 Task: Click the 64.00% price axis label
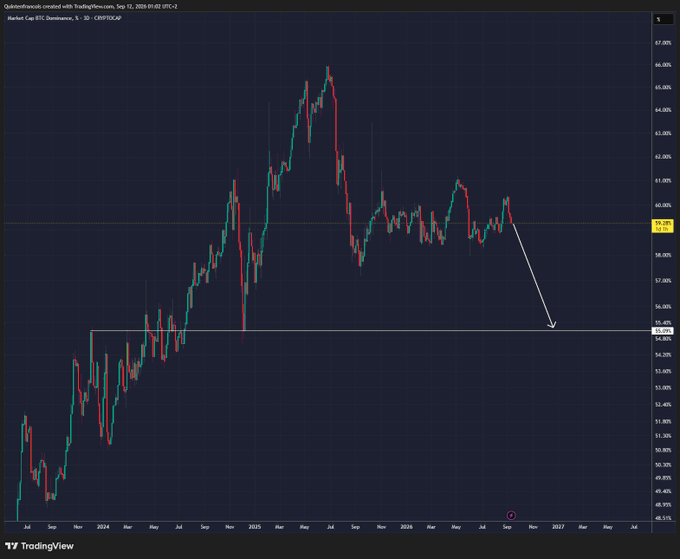(x=663, y=110)
